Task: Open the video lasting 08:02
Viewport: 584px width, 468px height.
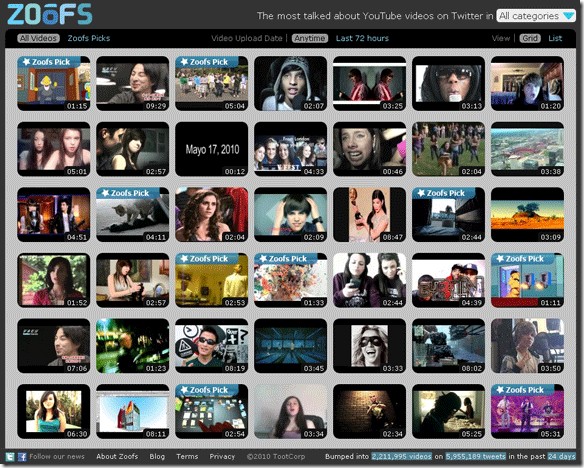Action: click(x=448, y=346)
